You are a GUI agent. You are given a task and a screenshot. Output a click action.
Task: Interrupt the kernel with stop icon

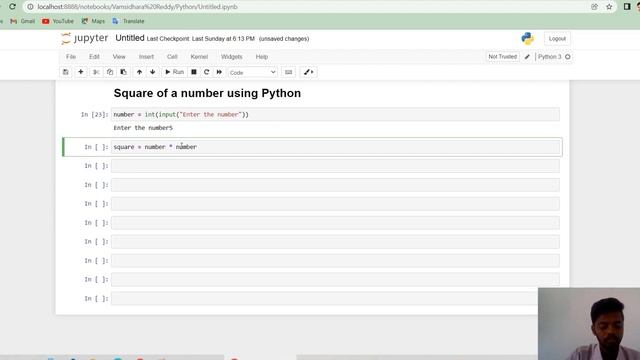pos(194,72)
